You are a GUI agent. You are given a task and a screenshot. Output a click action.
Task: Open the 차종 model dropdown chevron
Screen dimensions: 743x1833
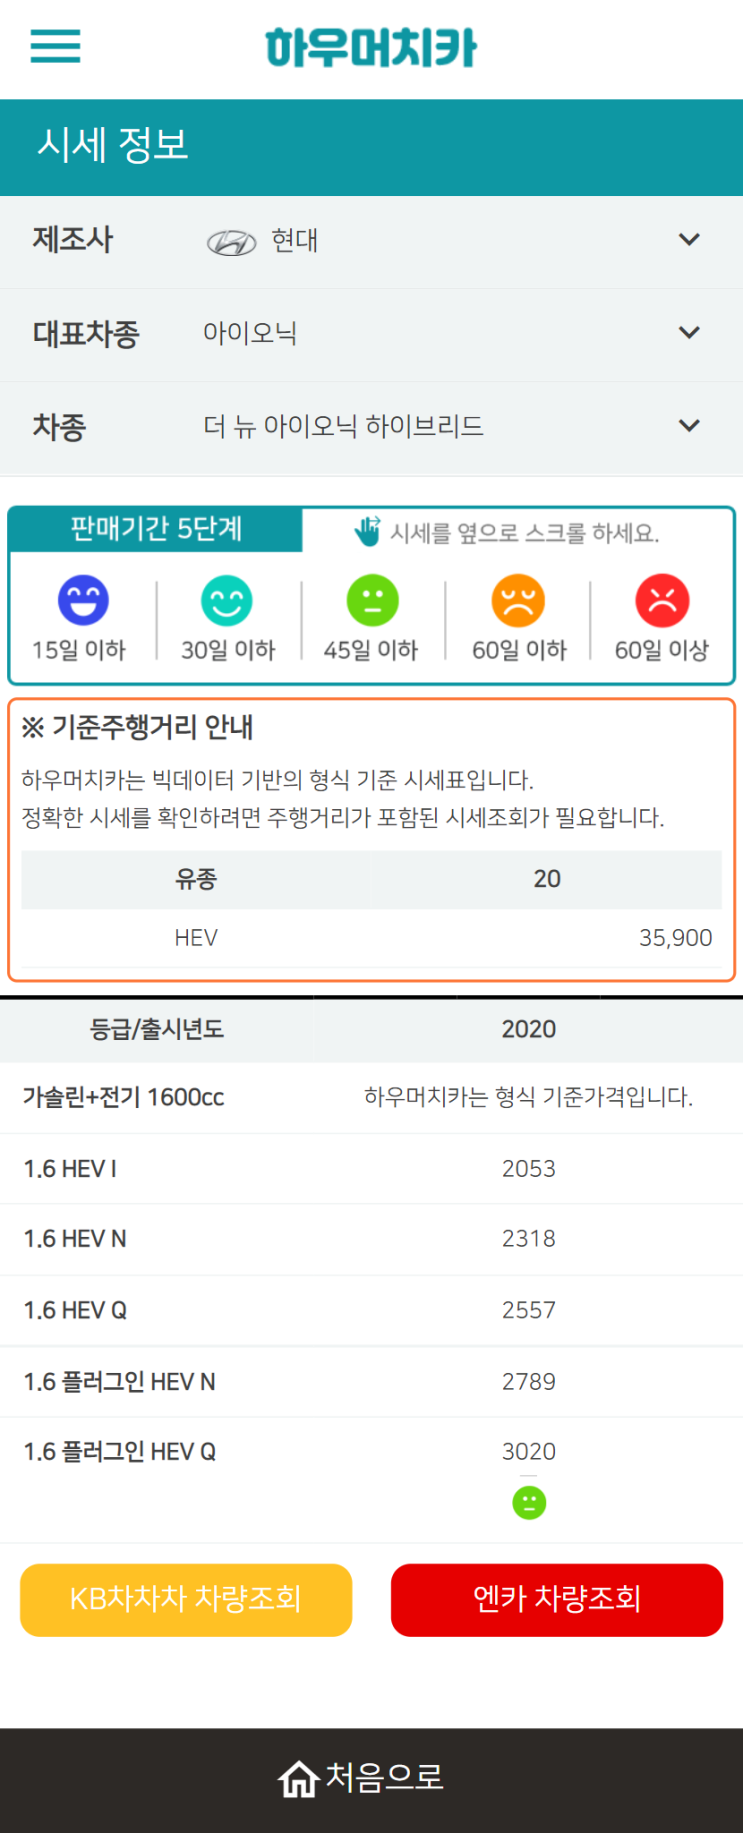coord(689,426)
